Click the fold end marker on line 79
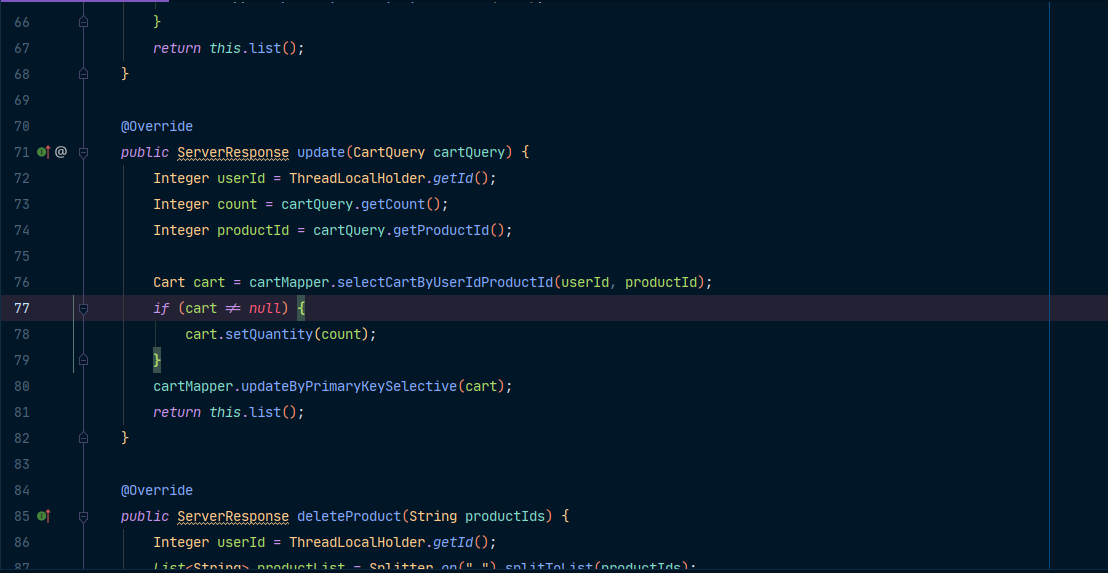This screenshot has width=1108, height=573. [x=84, y=360]
